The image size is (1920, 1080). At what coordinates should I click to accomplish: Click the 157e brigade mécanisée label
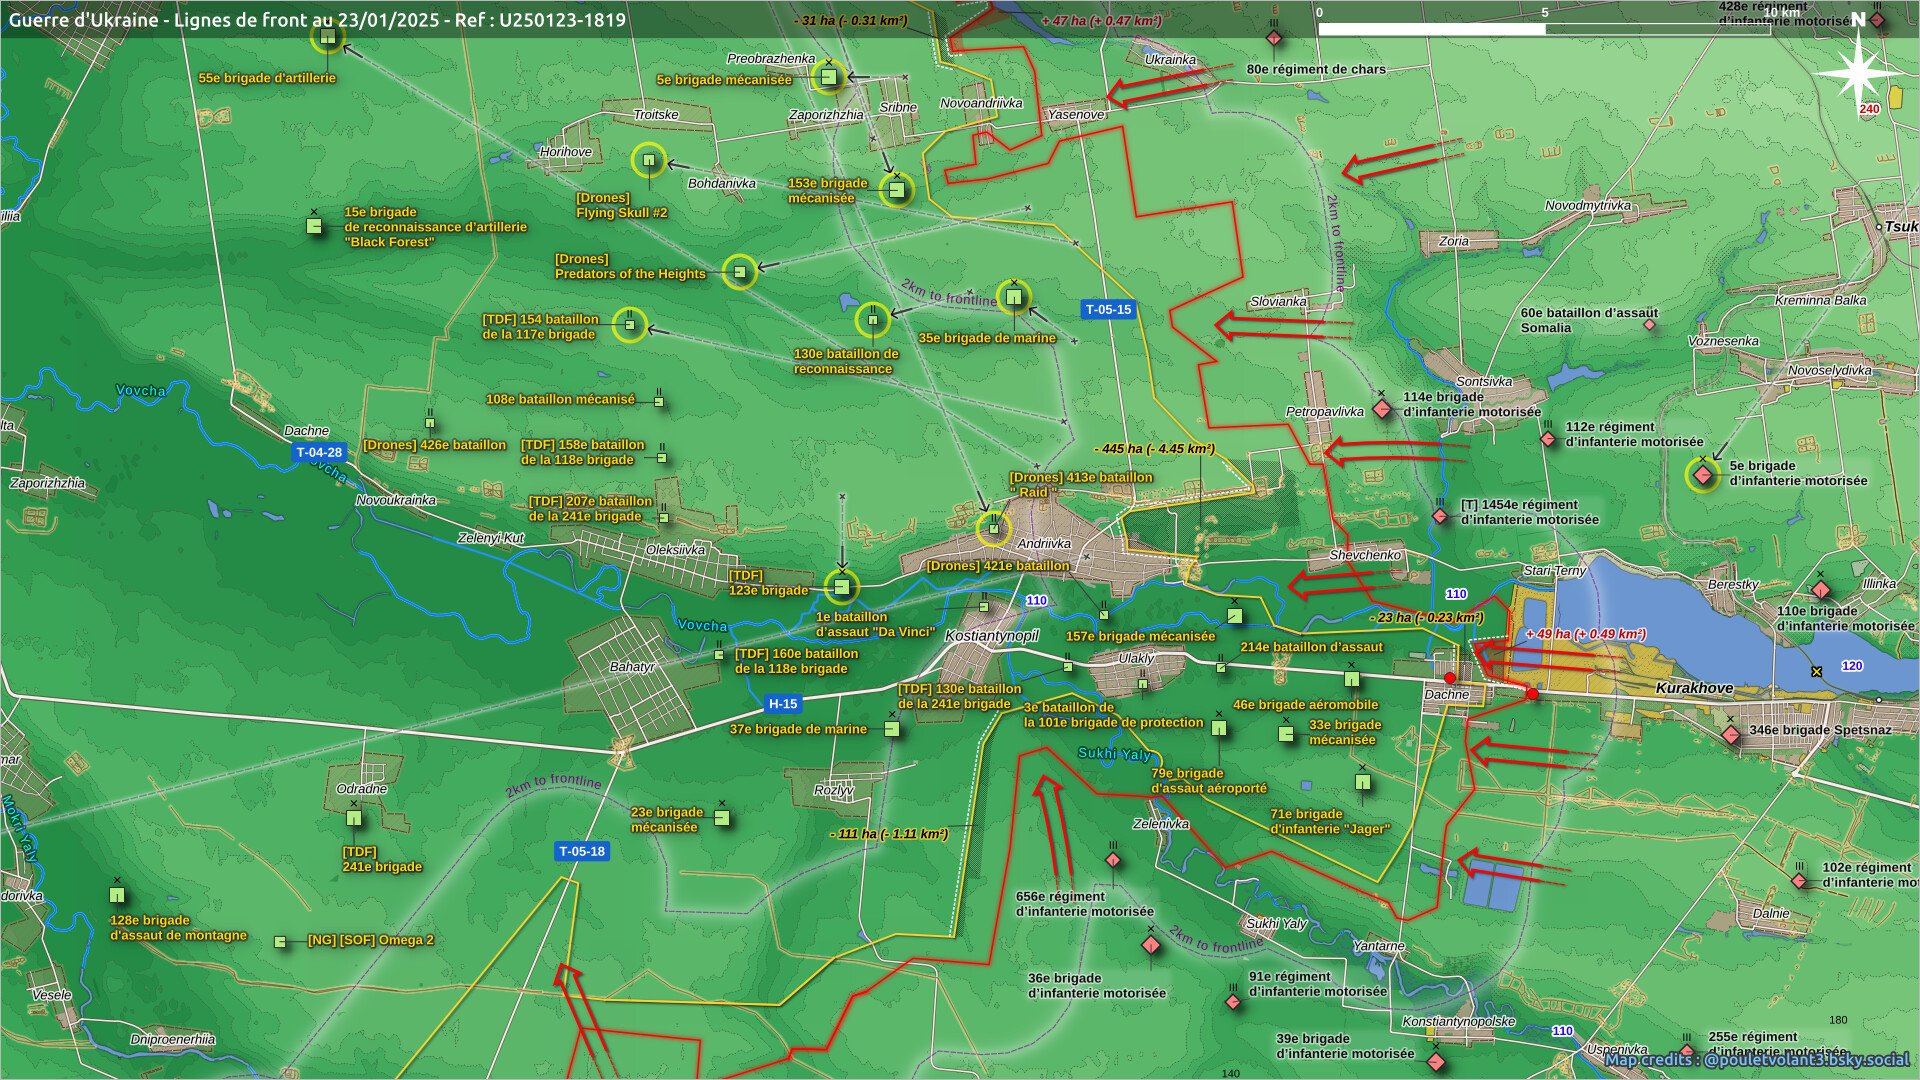pyautogui.click(x=1141, y=636)
